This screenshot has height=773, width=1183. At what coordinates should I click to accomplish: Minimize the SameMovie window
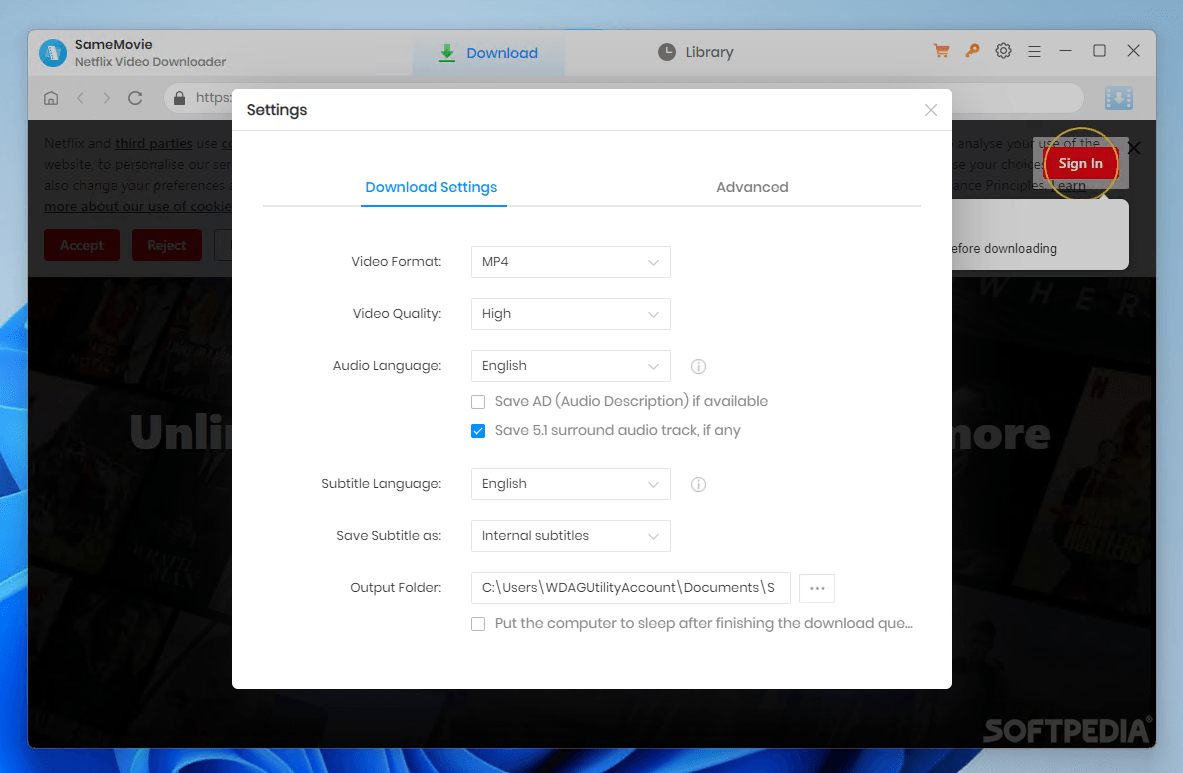(x=1065, y=51)
